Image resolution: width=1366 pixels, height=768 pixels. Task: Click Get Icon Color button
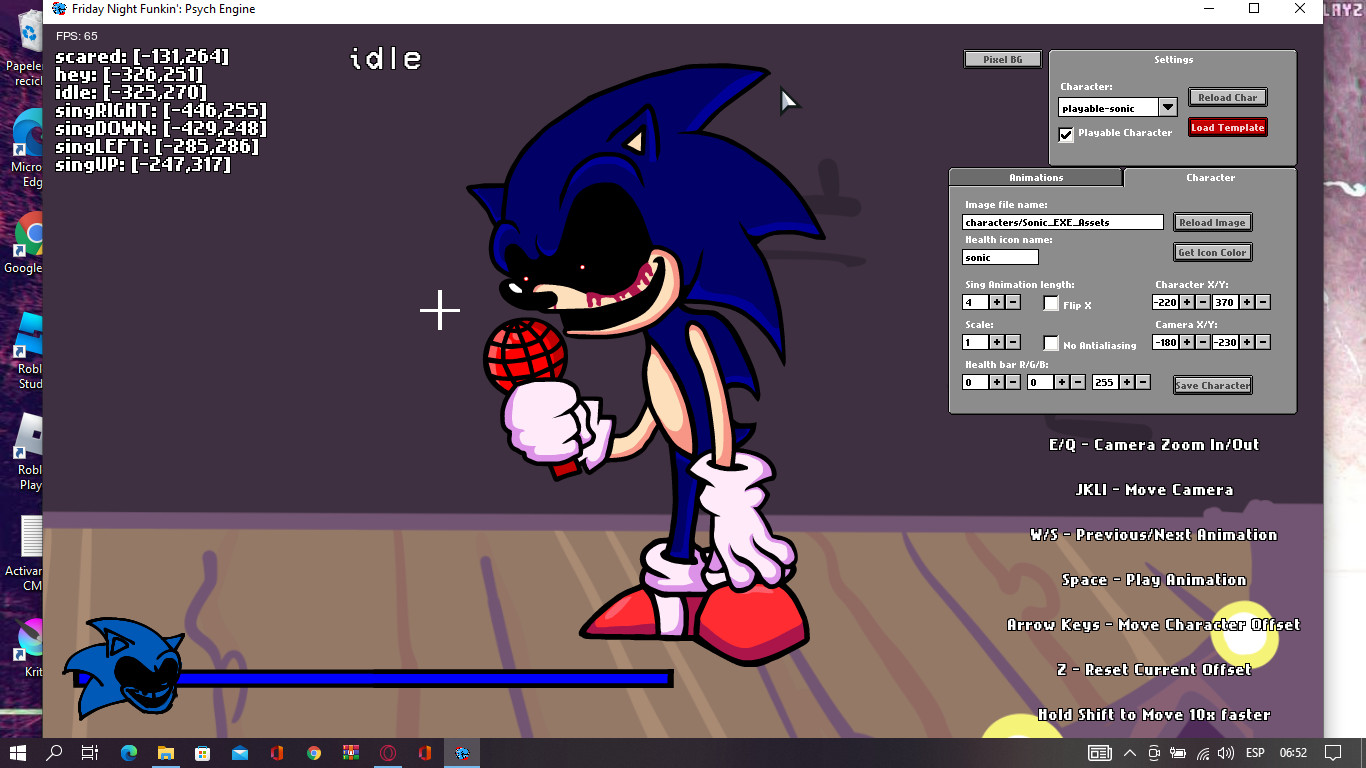pyautogui.click(x=1212, y=252)
